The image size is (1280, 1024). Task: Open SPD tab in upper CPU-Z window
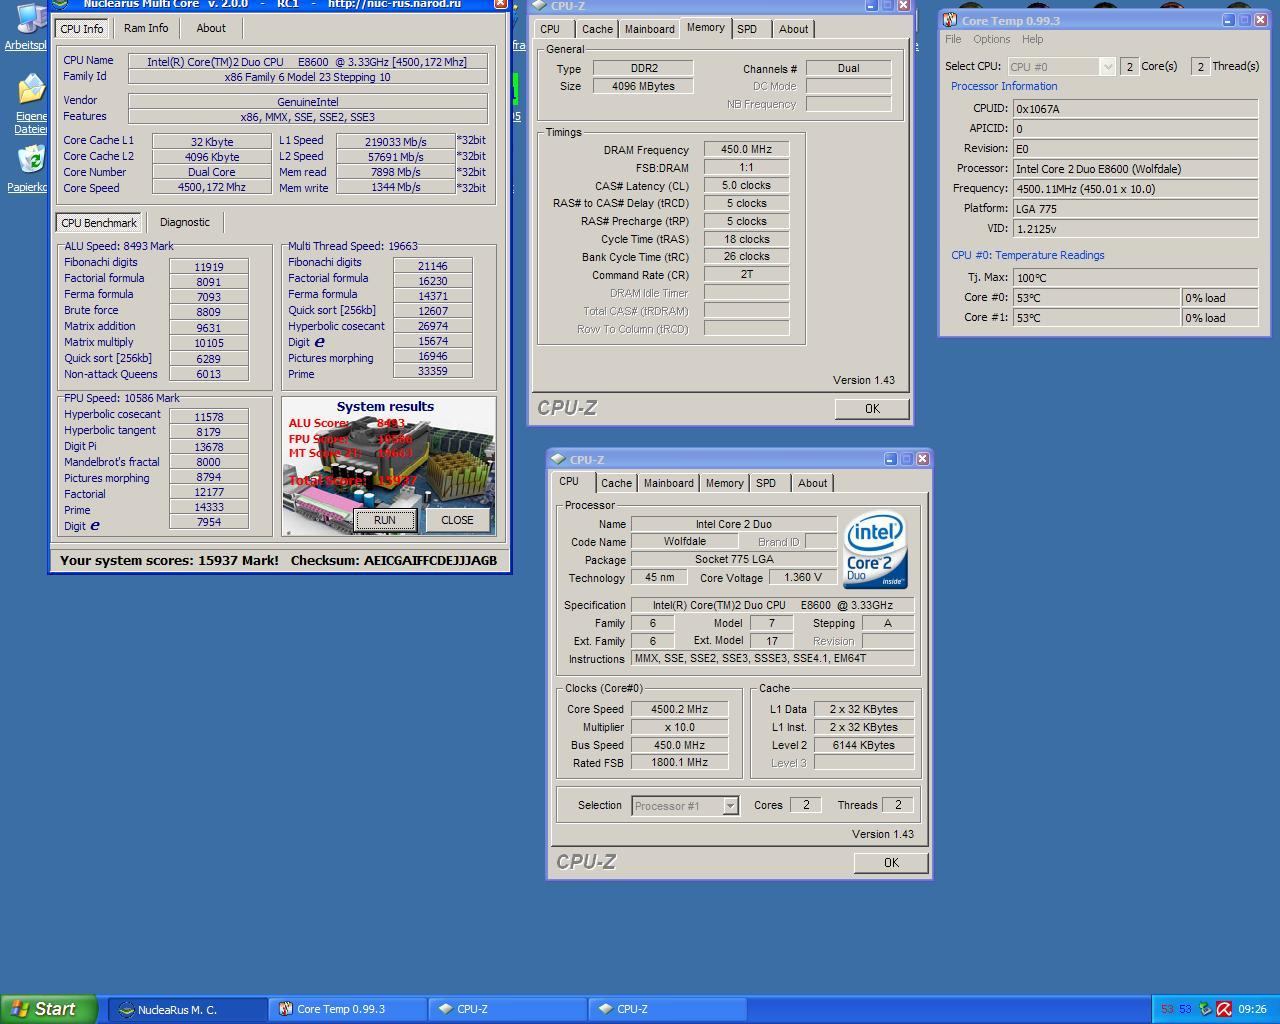pos(747,29)
